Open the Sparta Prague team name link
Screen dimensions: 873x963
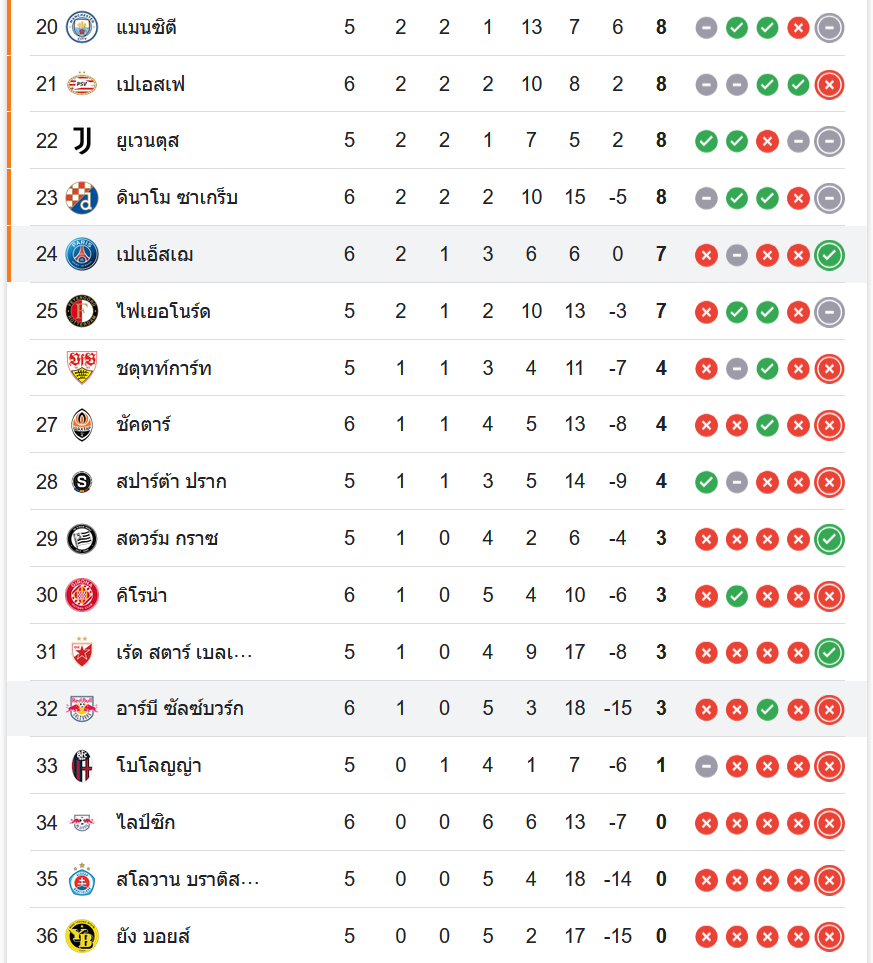(171, 482)
